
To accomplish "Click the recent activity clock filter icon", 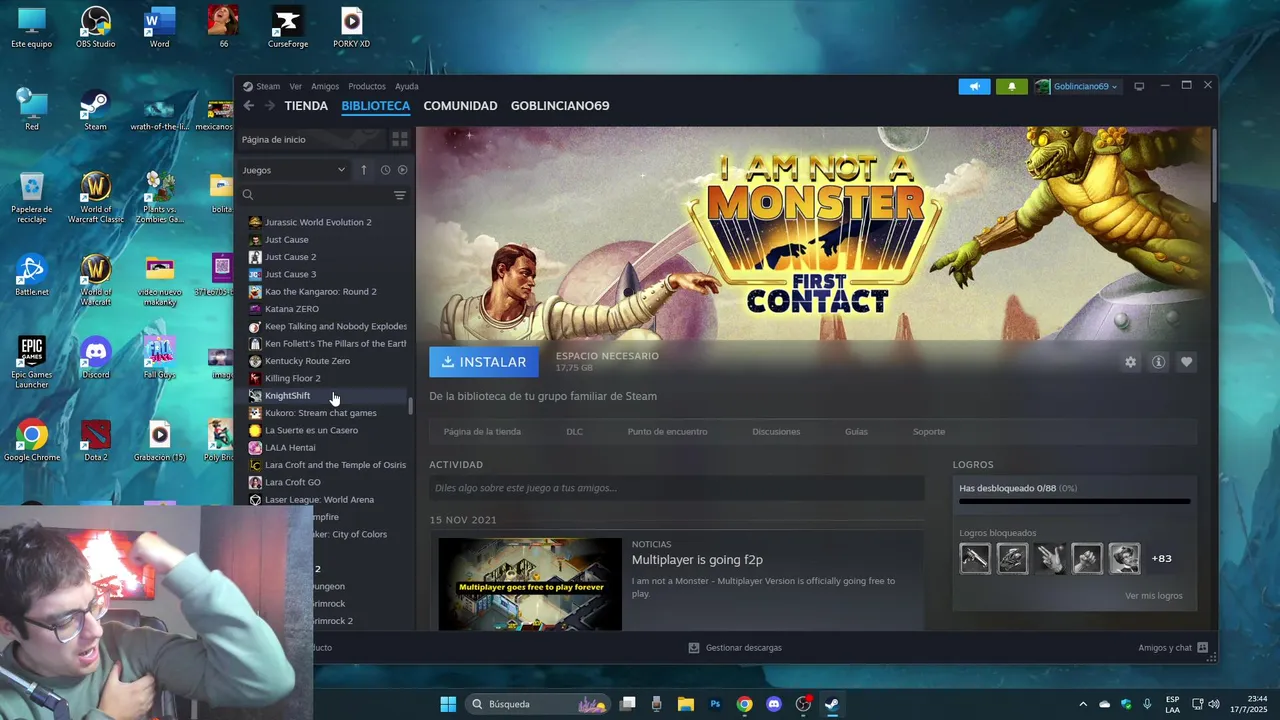I will pyautogui.click(x=385, y=170).
